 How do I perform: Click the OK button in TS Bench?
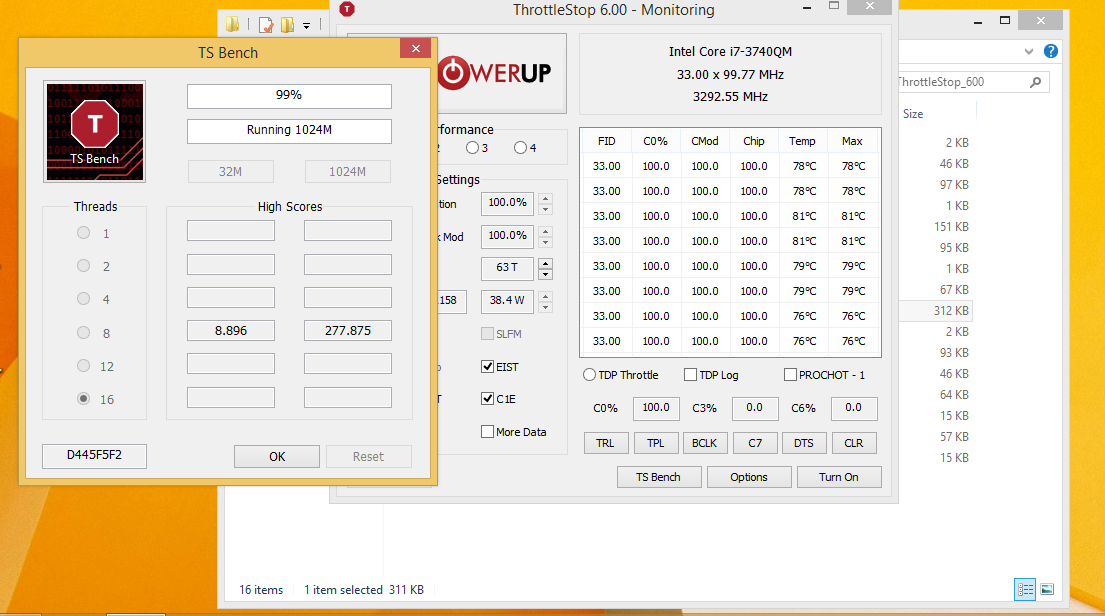[x=277, y=457]
